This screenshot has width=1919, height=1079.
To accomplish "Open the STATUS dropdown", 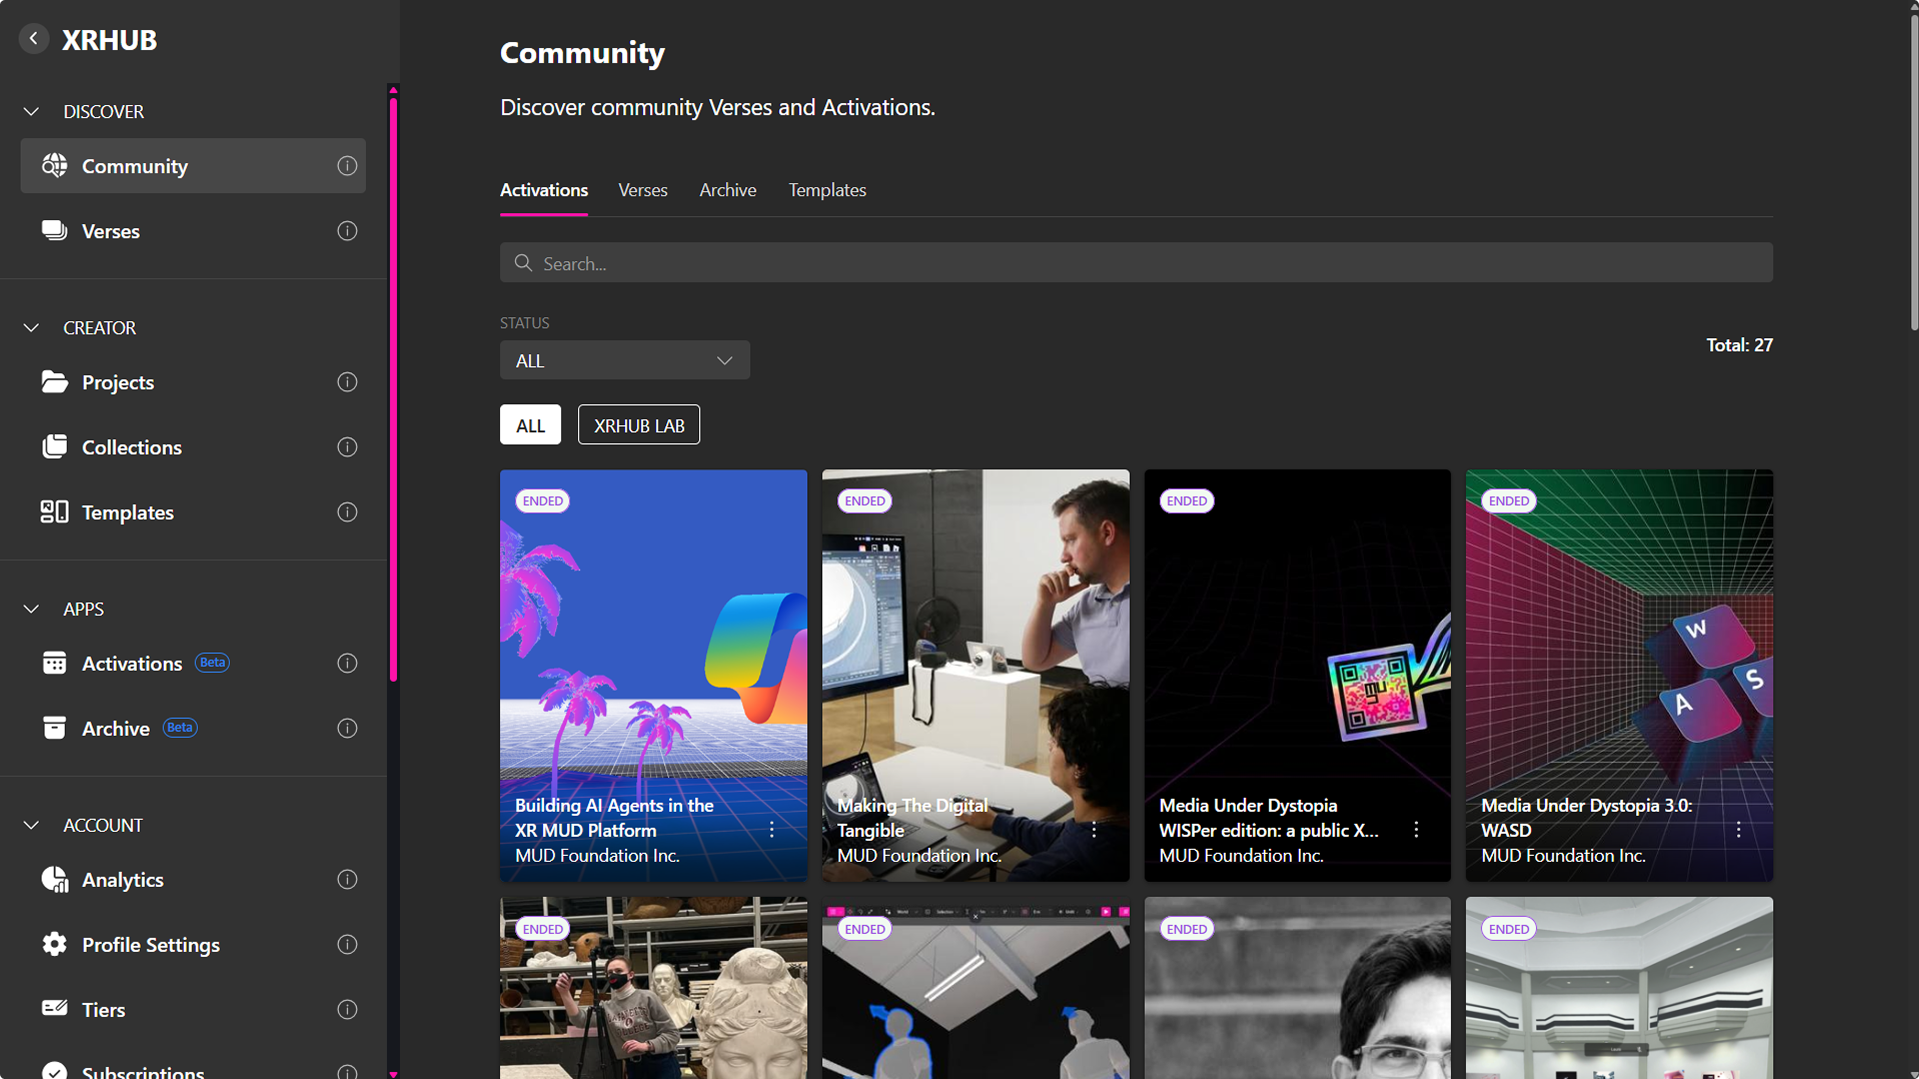I will (624, 360).
